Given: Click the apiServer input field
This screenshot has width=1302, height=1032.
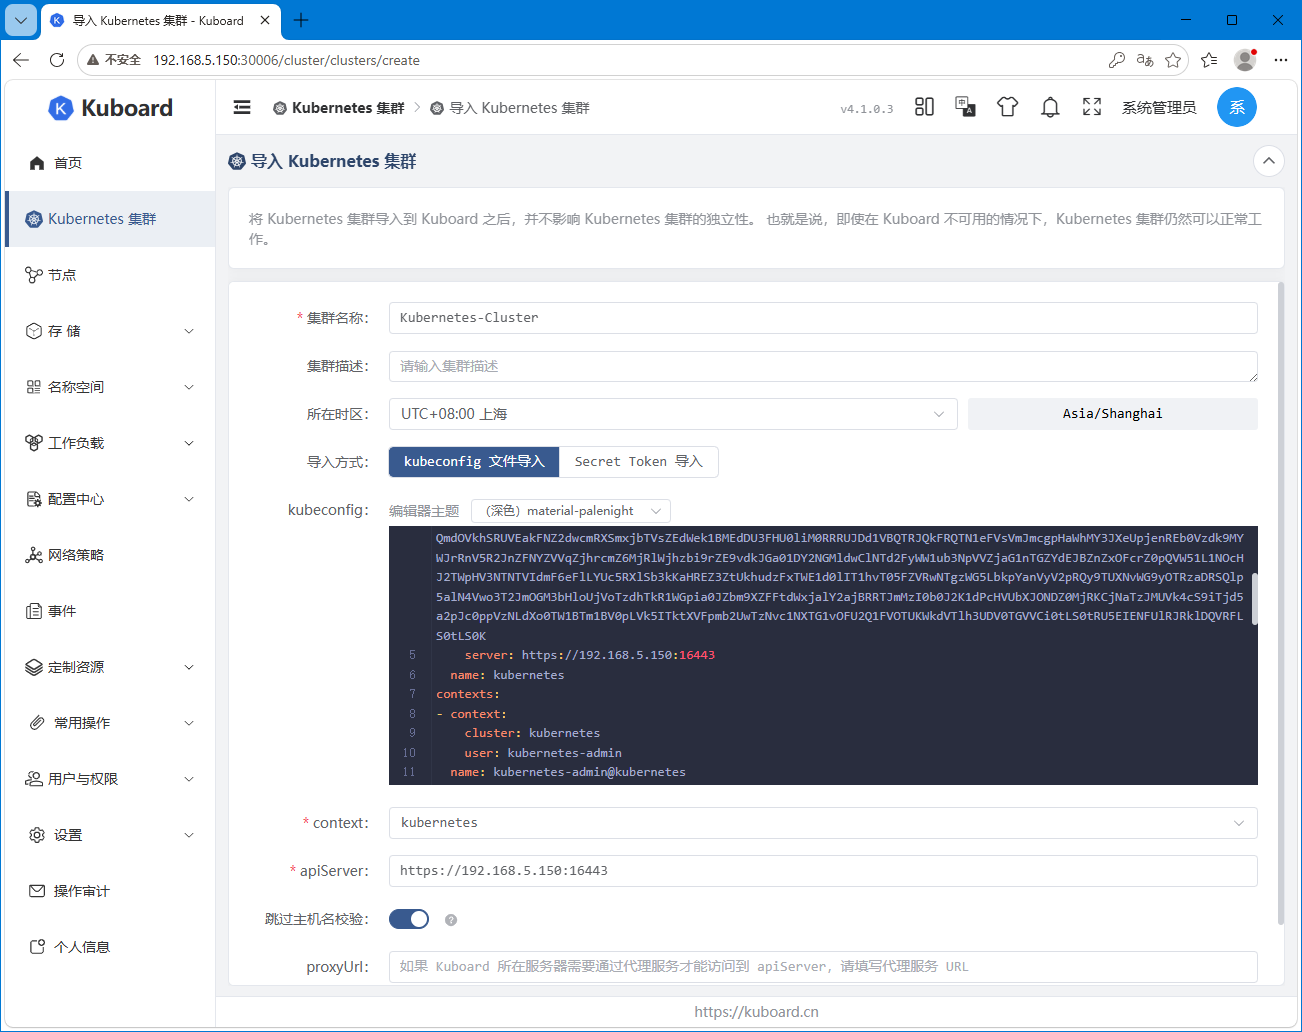Looking at the screenshot, I should tap(823, 871).
